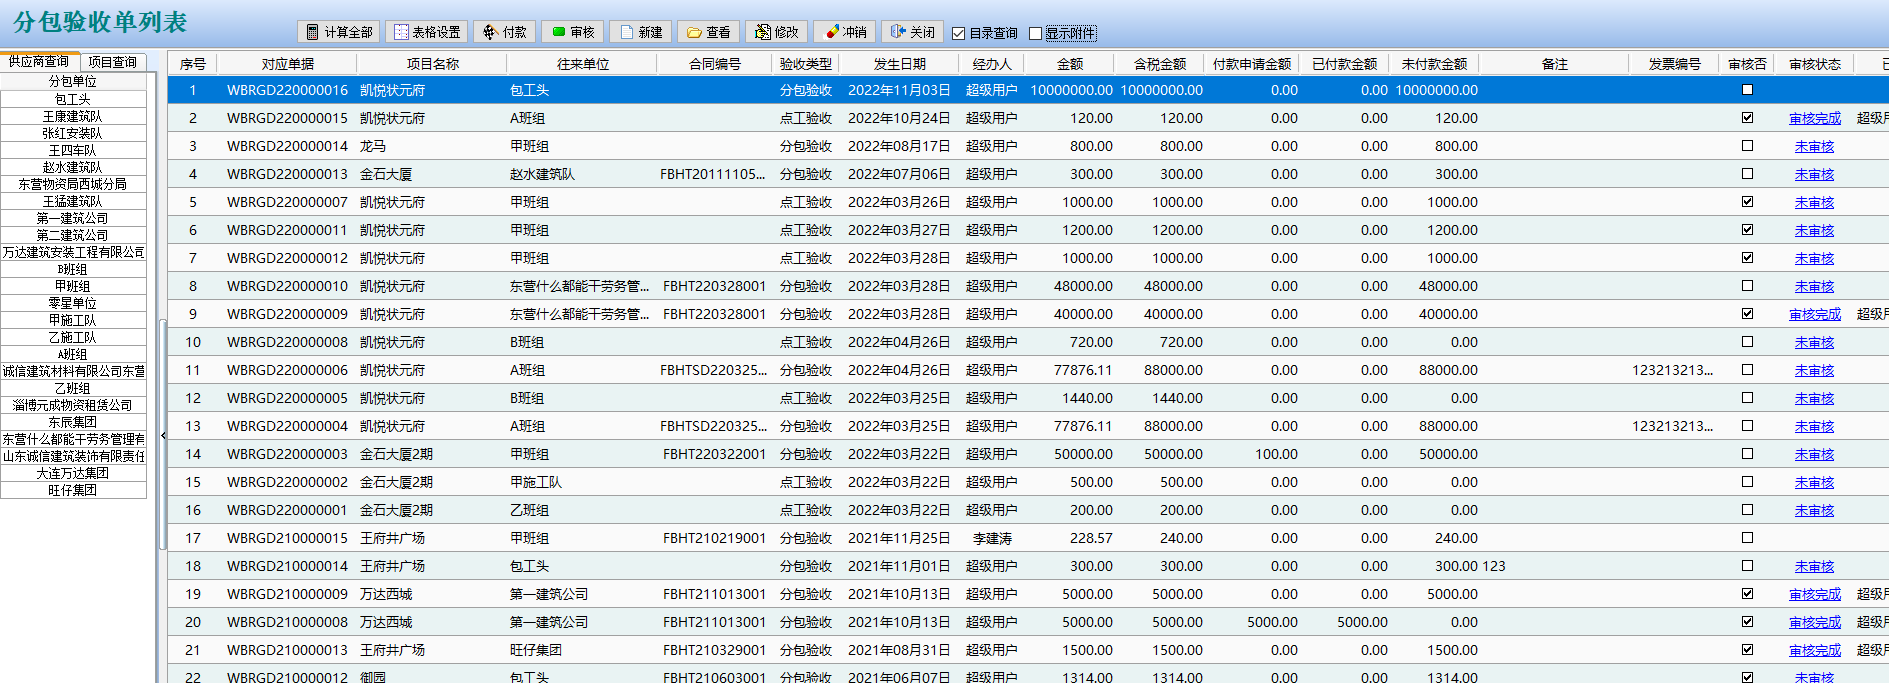The image size is (1889, 683).
Task: Click the 计算全部 calculator button
Action: click(x=338, y=32)
